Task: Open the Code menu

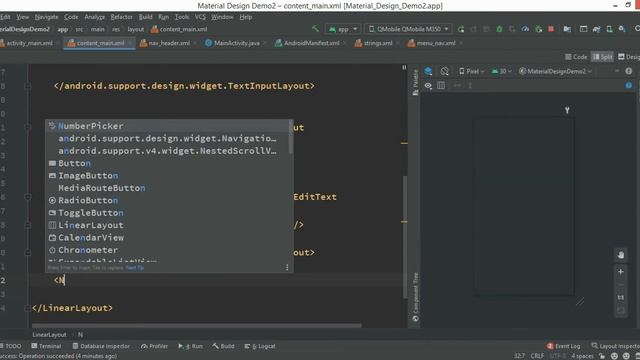Action: tap(71, 17)
